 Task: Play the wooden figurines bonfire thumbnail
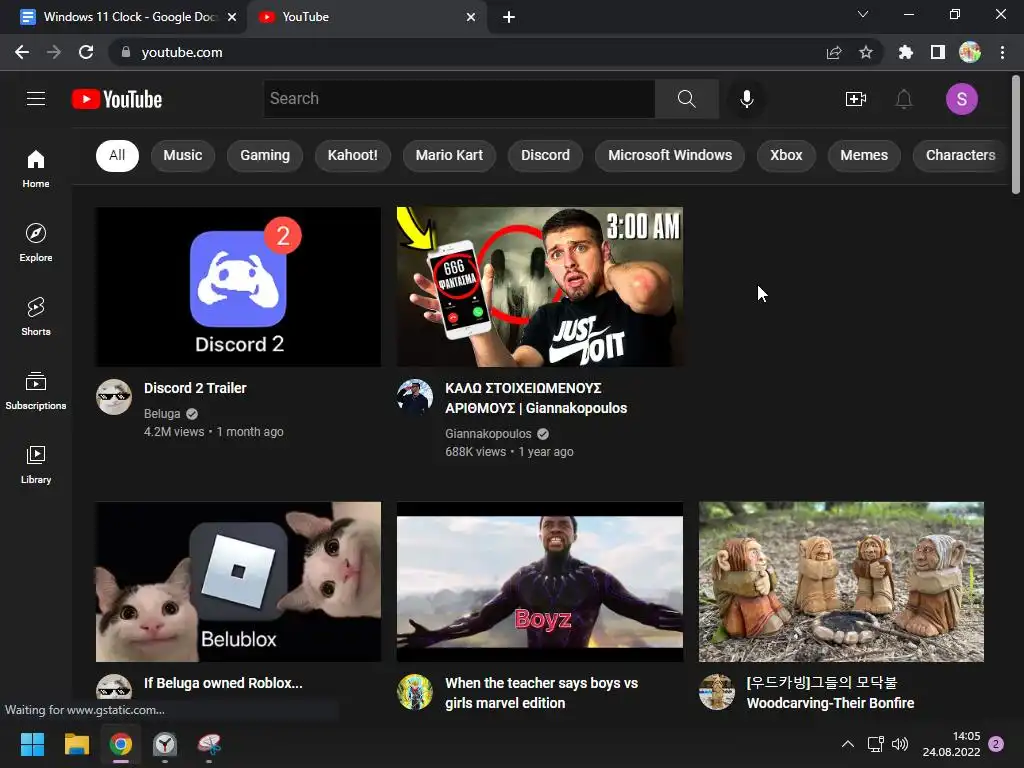(841, 582)
